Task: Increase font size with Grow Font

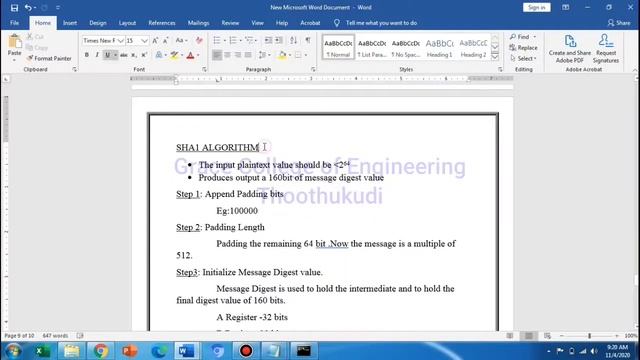Action: point(155,40)
